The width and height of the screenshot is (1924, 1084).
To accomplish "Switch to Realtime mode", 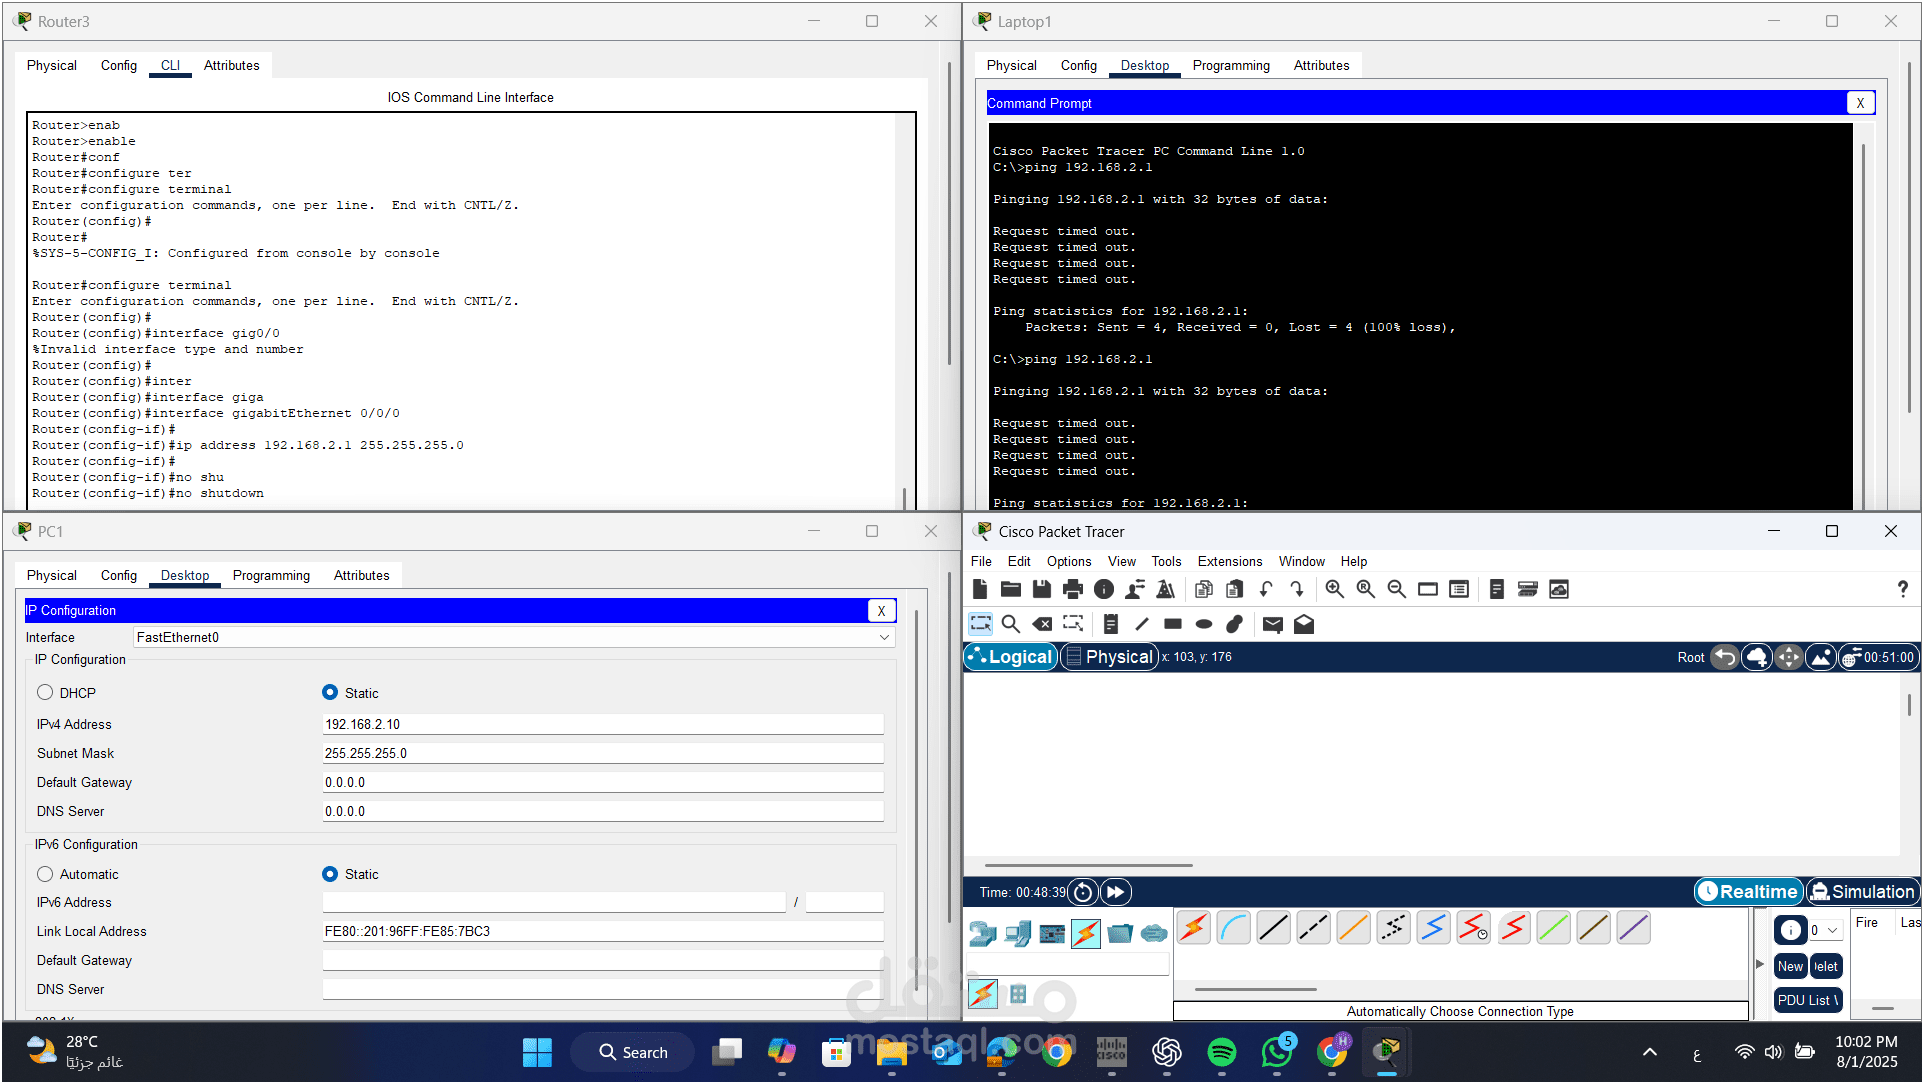I will pos(1748,892).
